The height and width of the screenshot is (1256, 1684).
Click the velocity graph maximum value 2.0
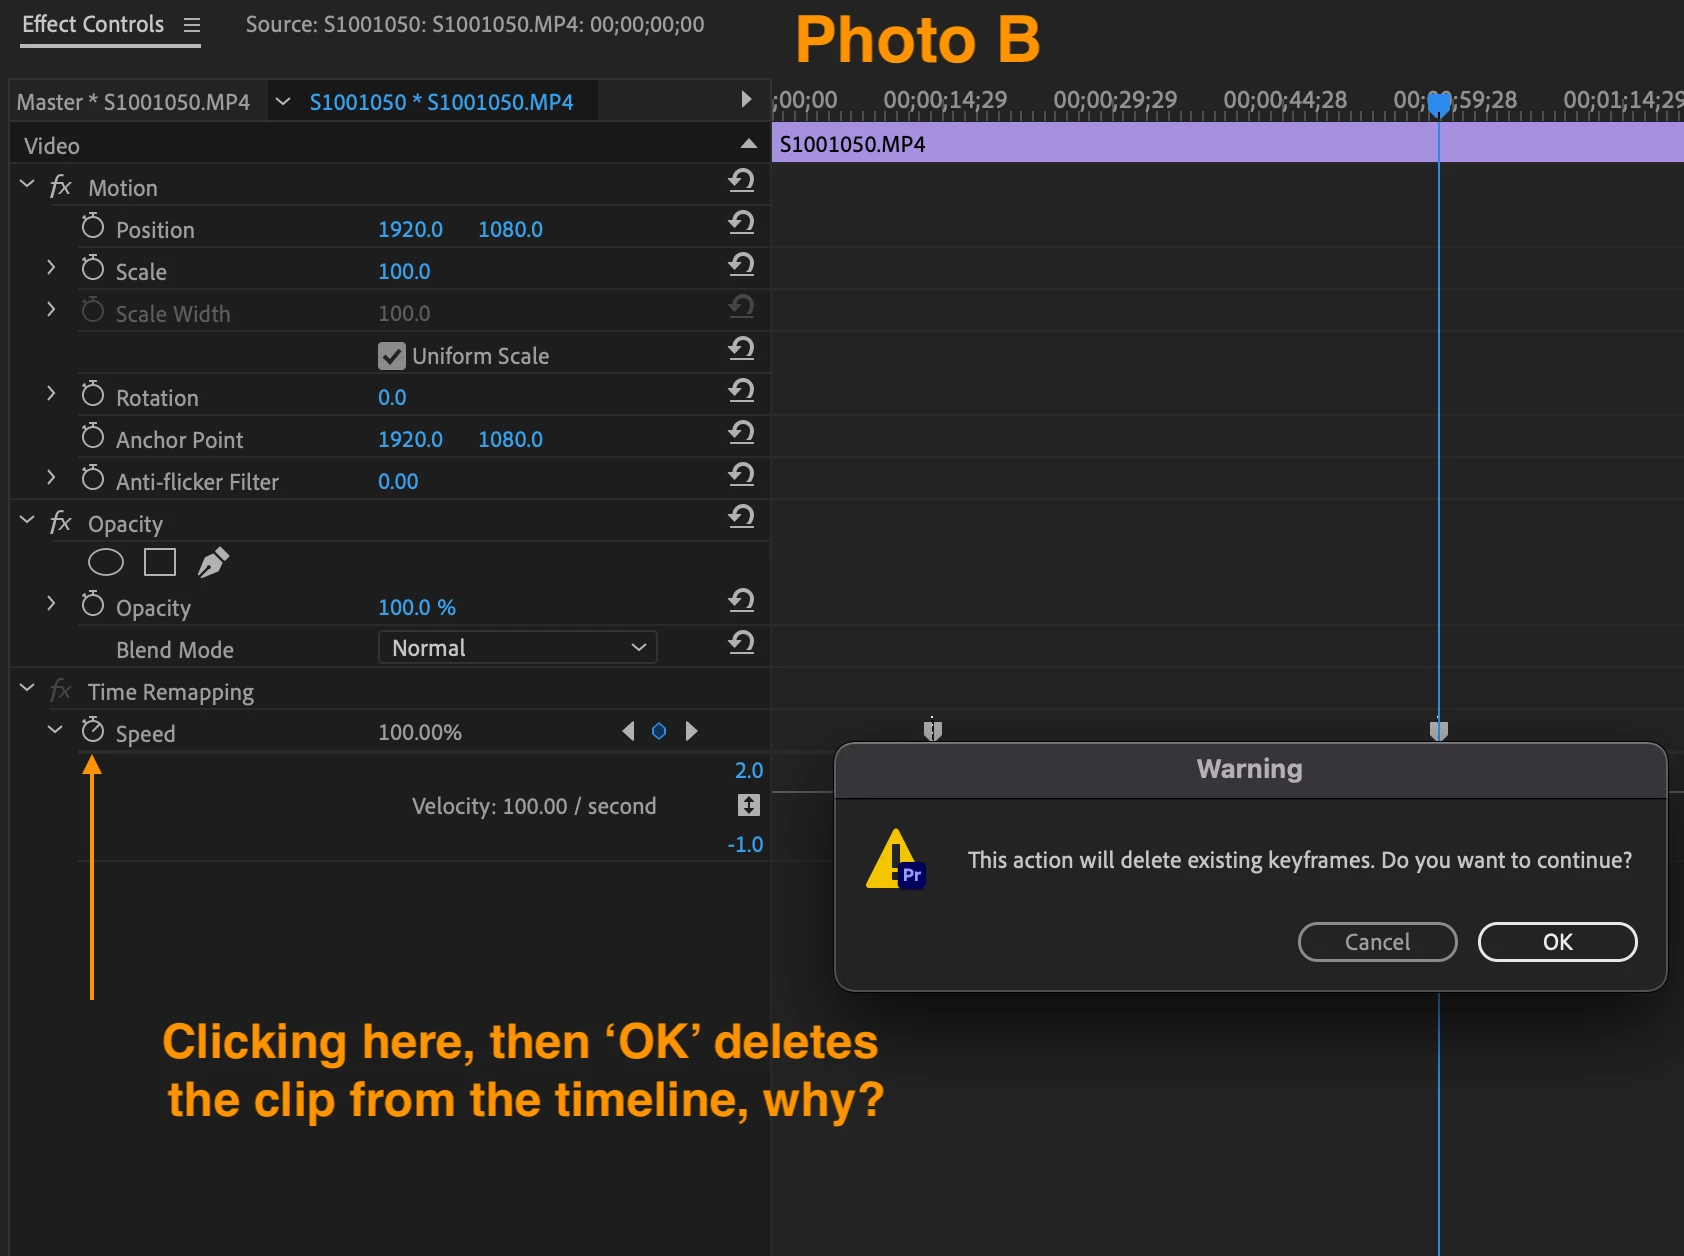[749, 770]
